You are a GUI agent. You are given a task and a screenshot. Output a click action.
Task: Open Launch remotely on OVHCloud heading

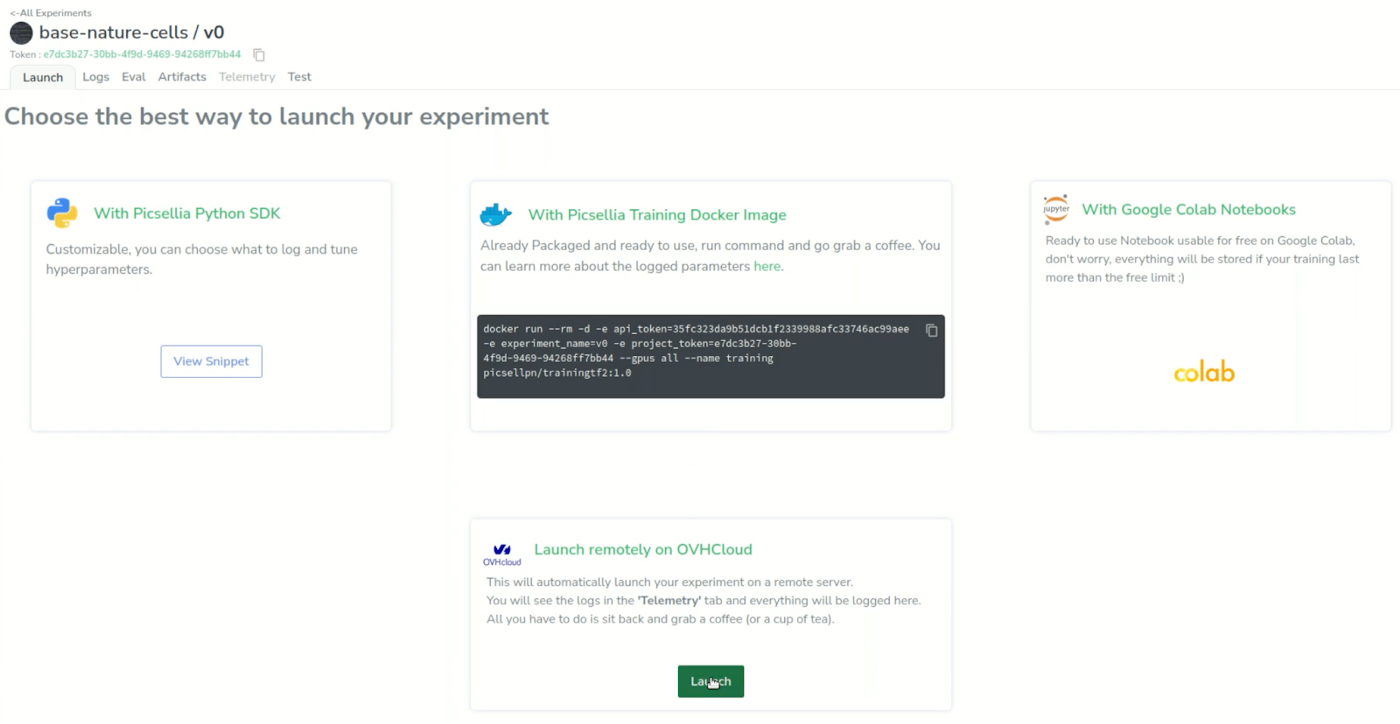coord(643,549)
